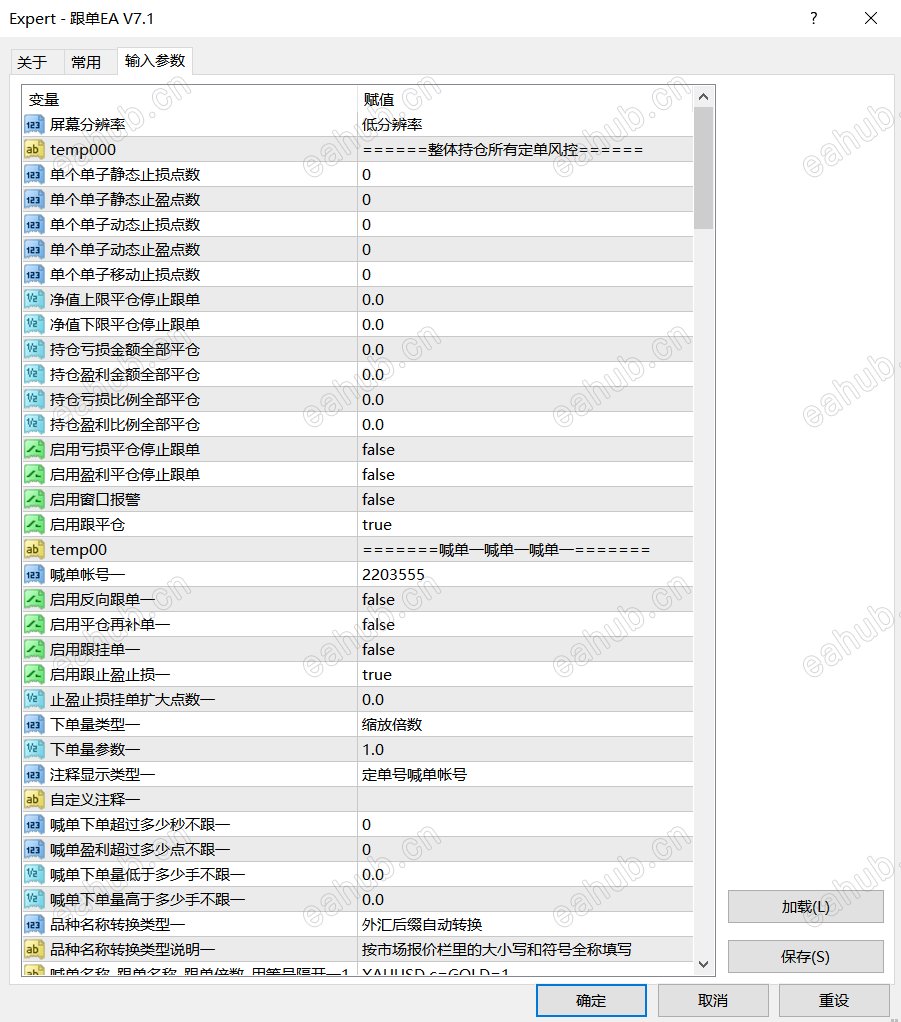Click the 喊单帐号一 value 2203555

tap(525, 574)
